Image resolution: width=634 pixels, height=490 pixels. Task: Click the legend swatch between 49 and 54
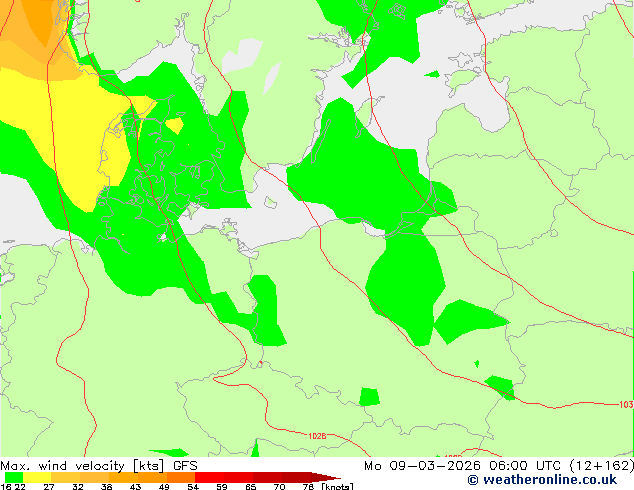(x=181, y=477)
